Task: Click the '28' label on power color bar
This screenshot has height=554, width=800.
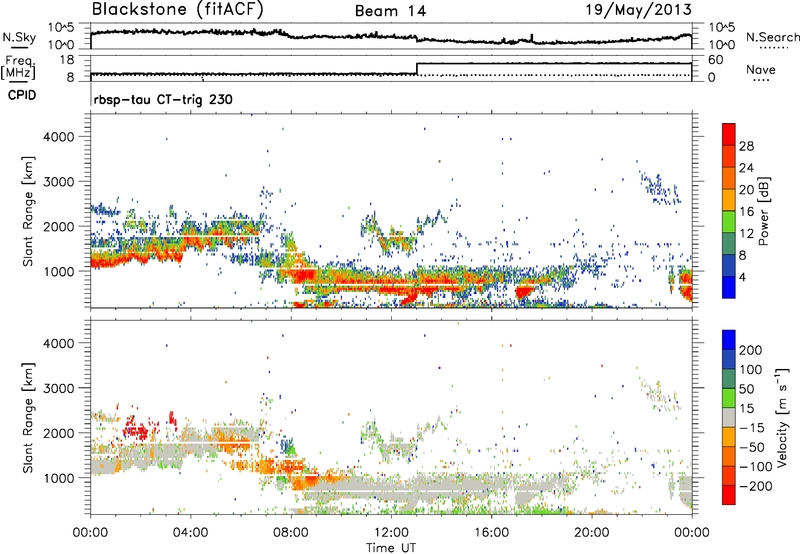Action: point(746,146)
